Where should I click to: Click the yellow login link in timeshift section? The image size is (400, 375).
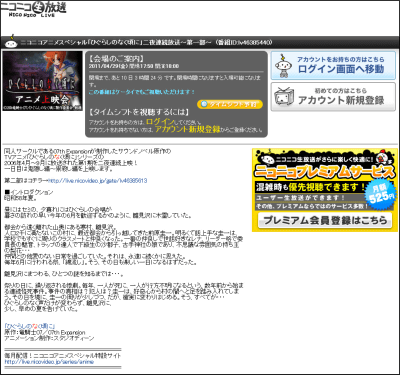[160, 122]
